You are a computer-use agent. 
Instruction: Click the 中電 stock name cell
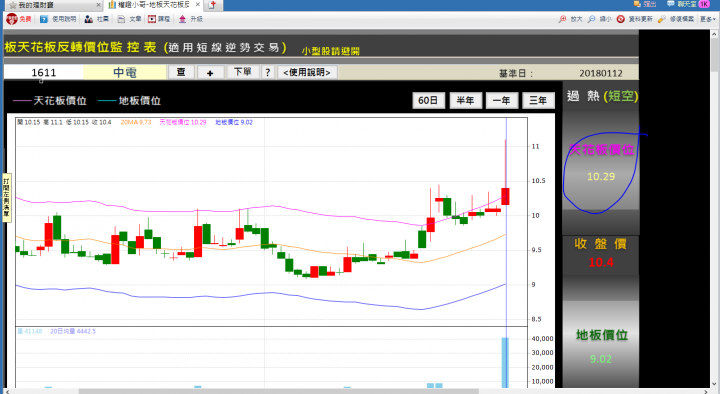(x=125, y=73)
